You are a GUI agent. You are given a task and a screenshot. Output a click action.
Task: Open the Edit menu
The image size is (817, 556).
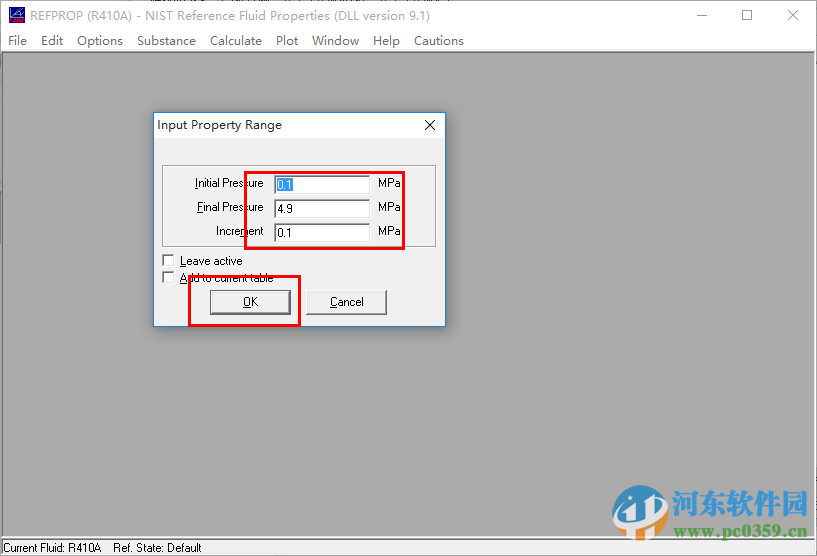pos(52,41)
